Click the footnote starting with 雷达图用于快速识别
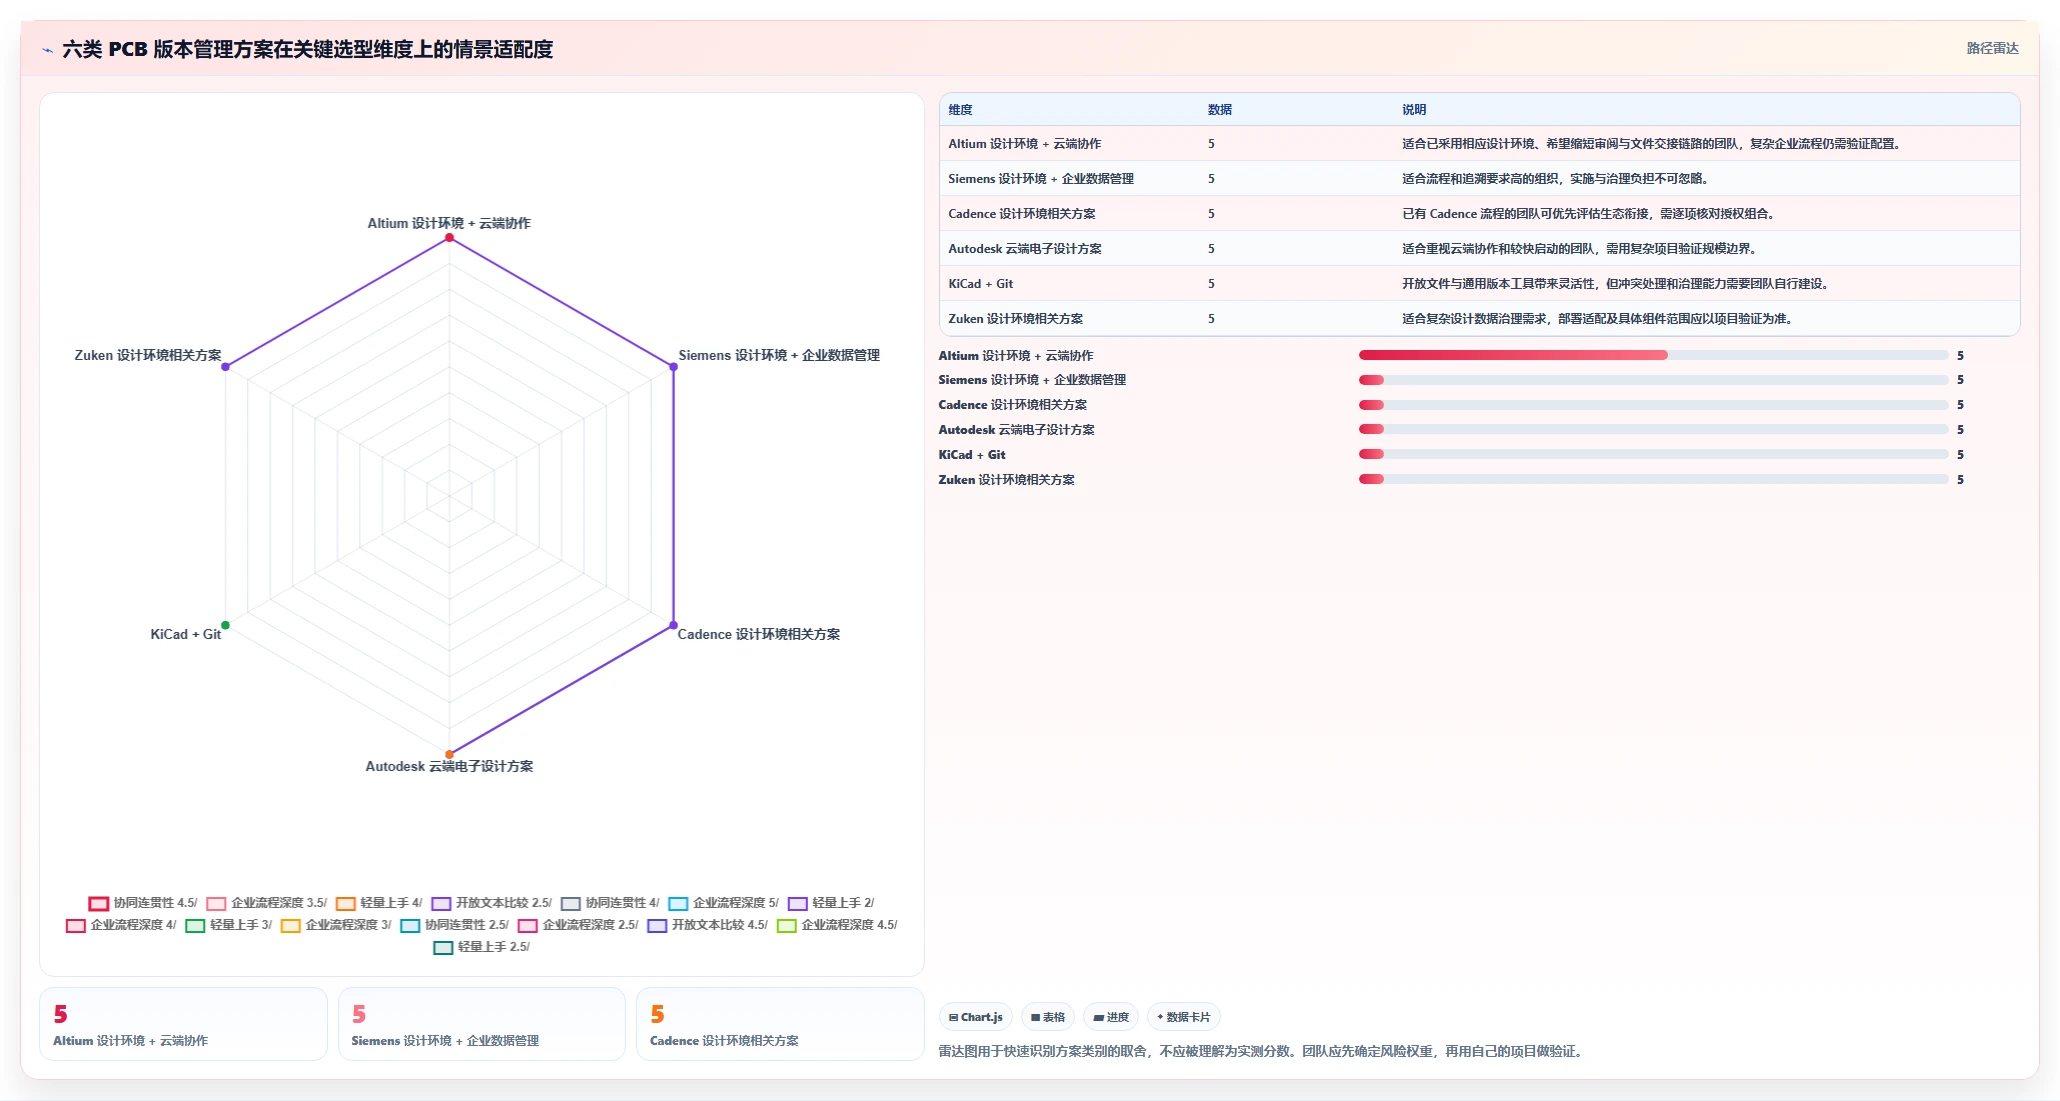 [x=1263, y=1051]
